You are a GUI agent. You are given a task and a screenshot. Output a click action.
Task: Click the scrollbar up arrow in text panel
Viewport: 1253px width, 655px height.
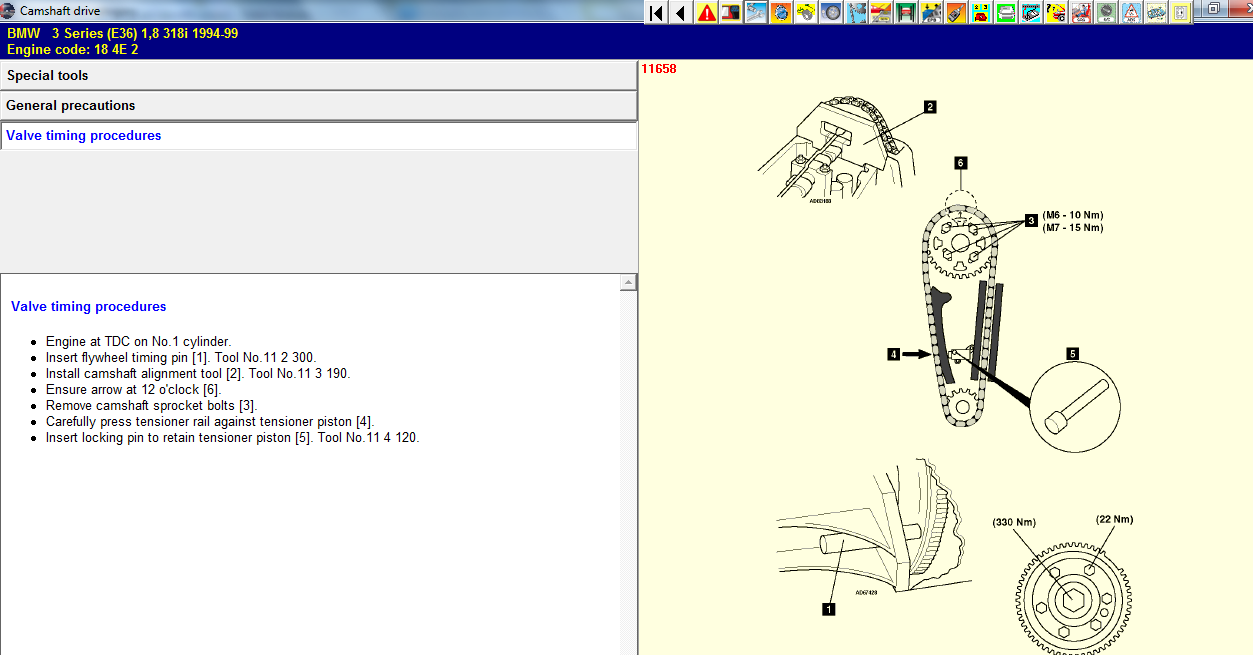[x=628, y=283]
